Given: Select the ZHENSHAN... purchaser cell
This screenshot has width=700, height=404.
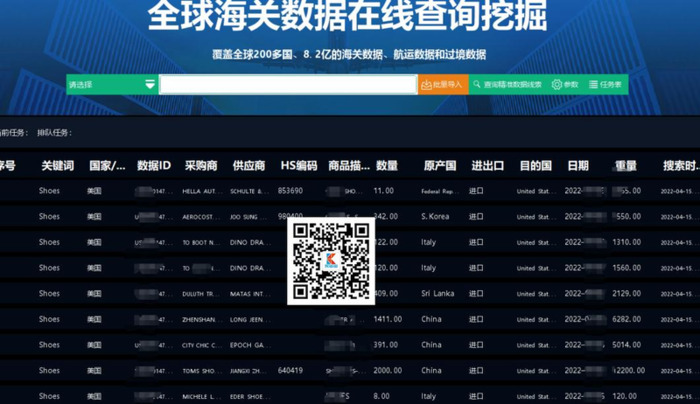Looking at the screenshot, I should click(x=201, y=320).
